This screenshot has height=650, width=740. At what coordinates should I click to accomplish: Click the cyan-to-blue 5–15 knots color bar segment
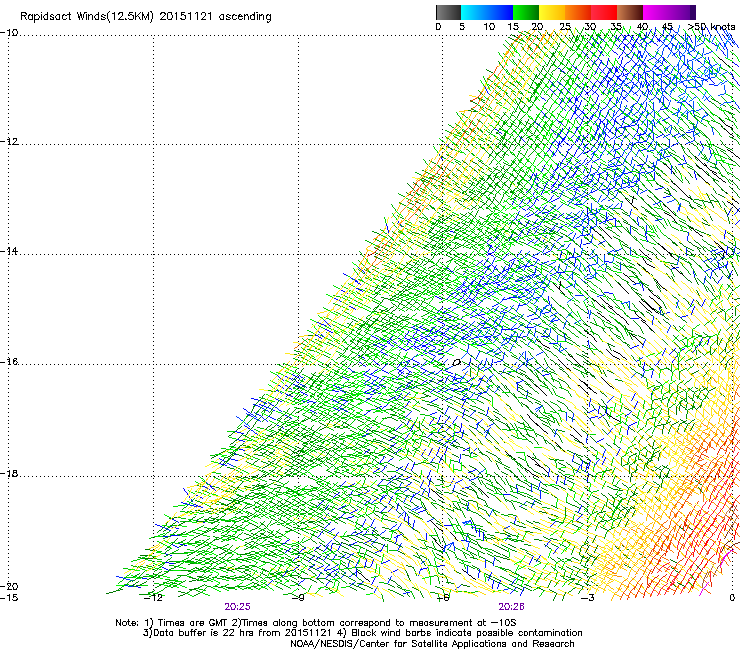coord(487,12)
